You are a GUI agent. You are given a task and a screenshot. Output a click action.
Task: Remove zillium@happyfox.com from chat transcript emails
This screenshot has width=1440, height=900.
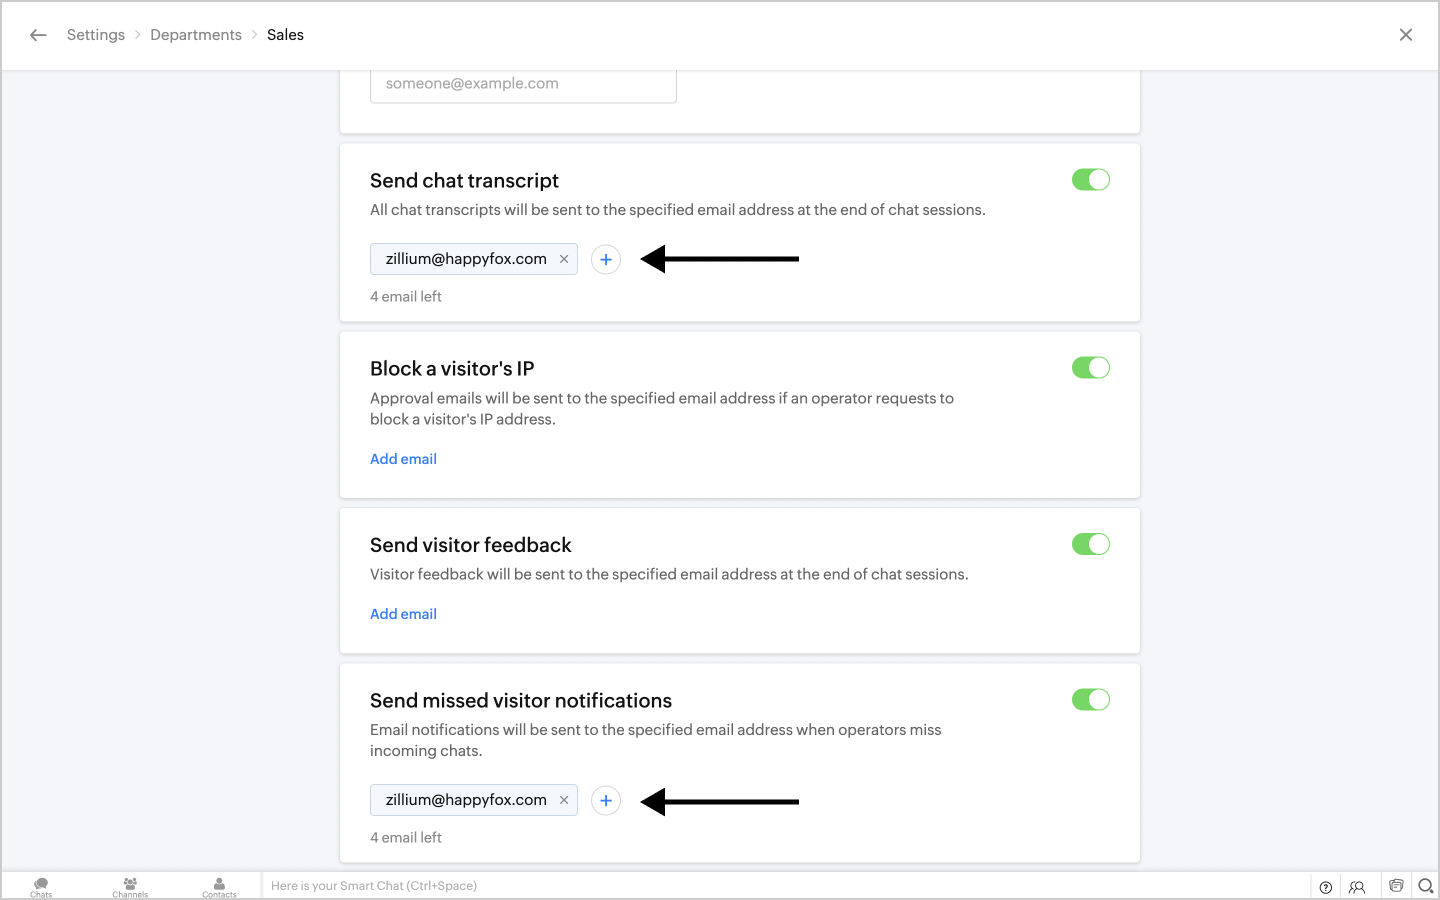pyautogui.click(x=564, y=259)
